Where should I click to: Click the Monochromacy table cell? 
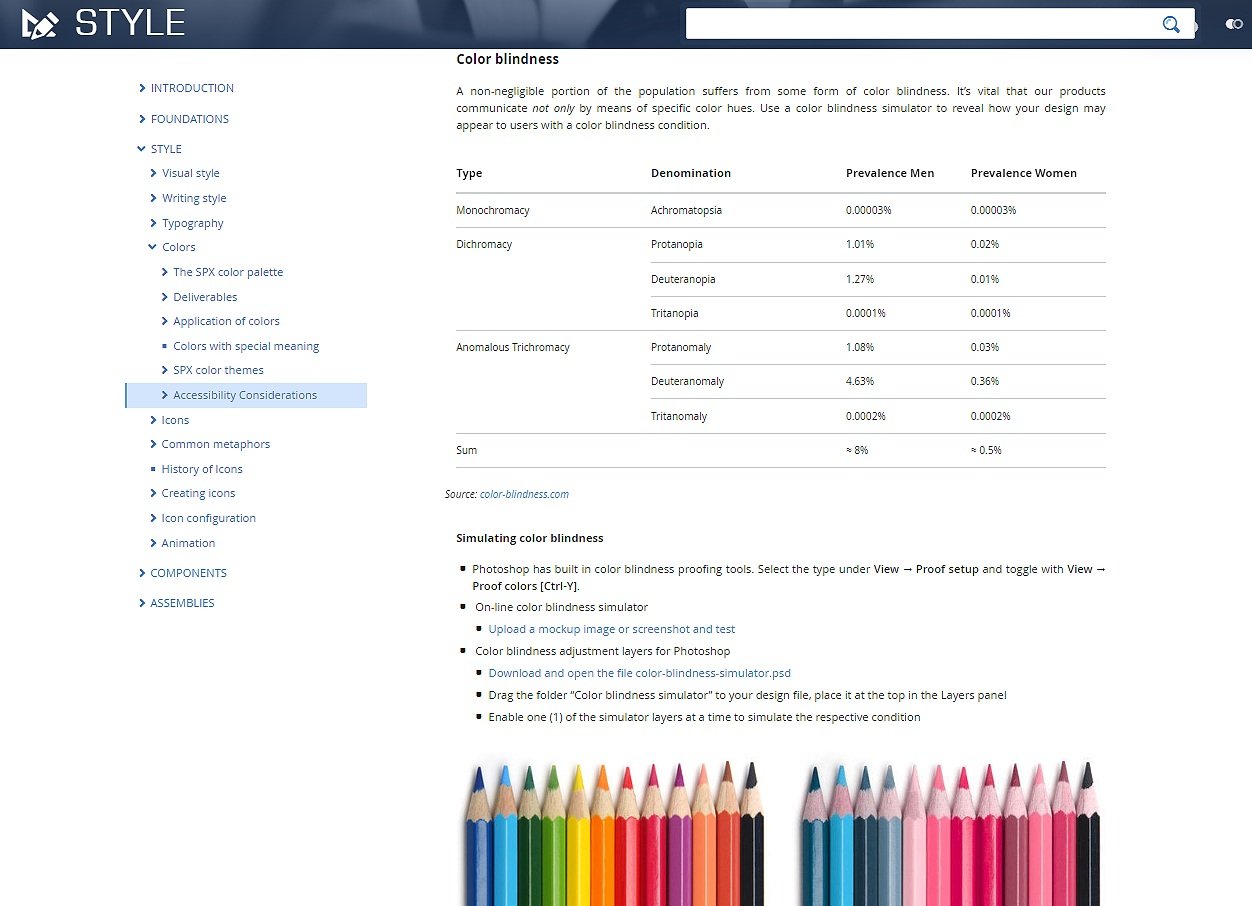pyautogui.click(x=493, y=210)
